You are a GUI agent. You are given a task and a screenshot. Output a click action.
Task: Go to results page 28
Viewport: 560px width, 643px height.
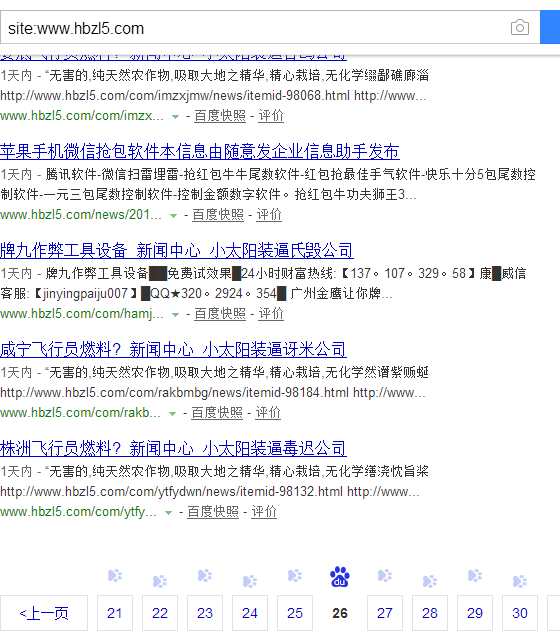pos(430,613)
